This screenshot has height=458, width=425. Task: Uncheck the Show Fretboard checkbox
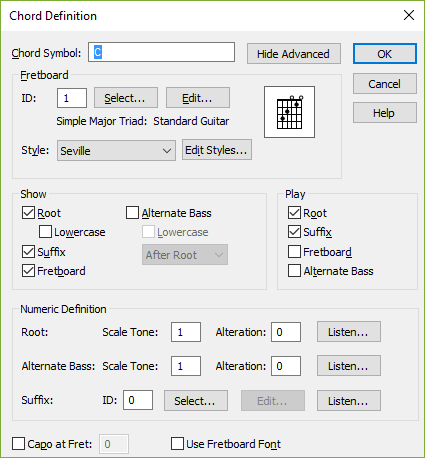(x=28, y=271)
